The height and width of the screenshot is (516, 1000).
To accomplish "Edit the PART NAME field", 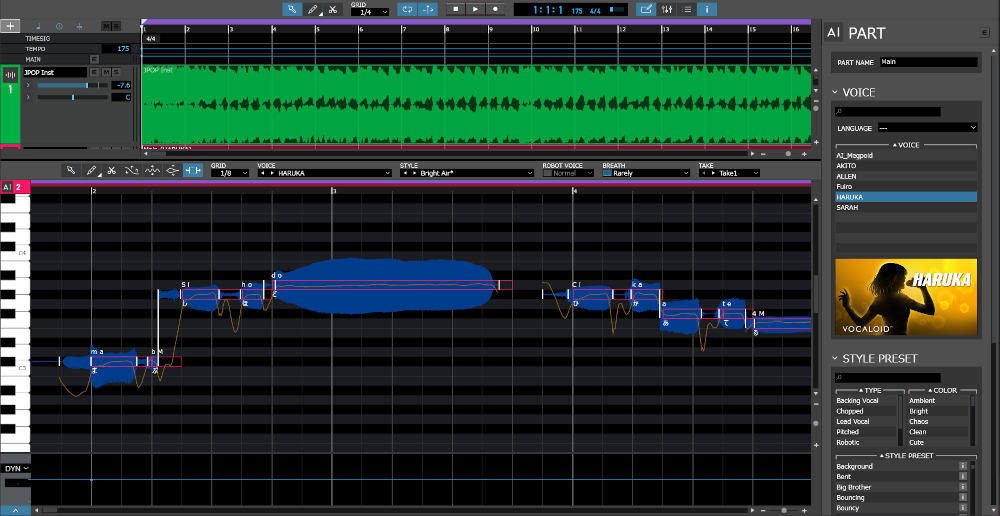I will pyautogui.click(x=929, y=63).
